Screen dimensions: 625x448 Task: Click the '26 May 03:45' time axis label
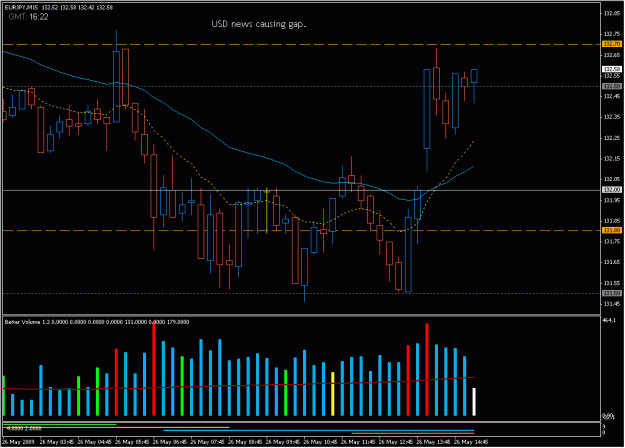point(57,442)
